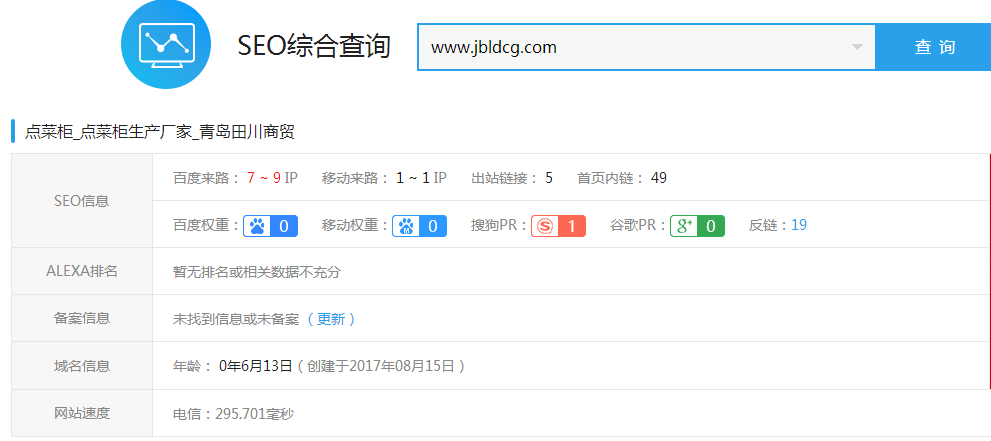Select the ALEXA排名 row header
991x441 pixels.
(81, 271)
